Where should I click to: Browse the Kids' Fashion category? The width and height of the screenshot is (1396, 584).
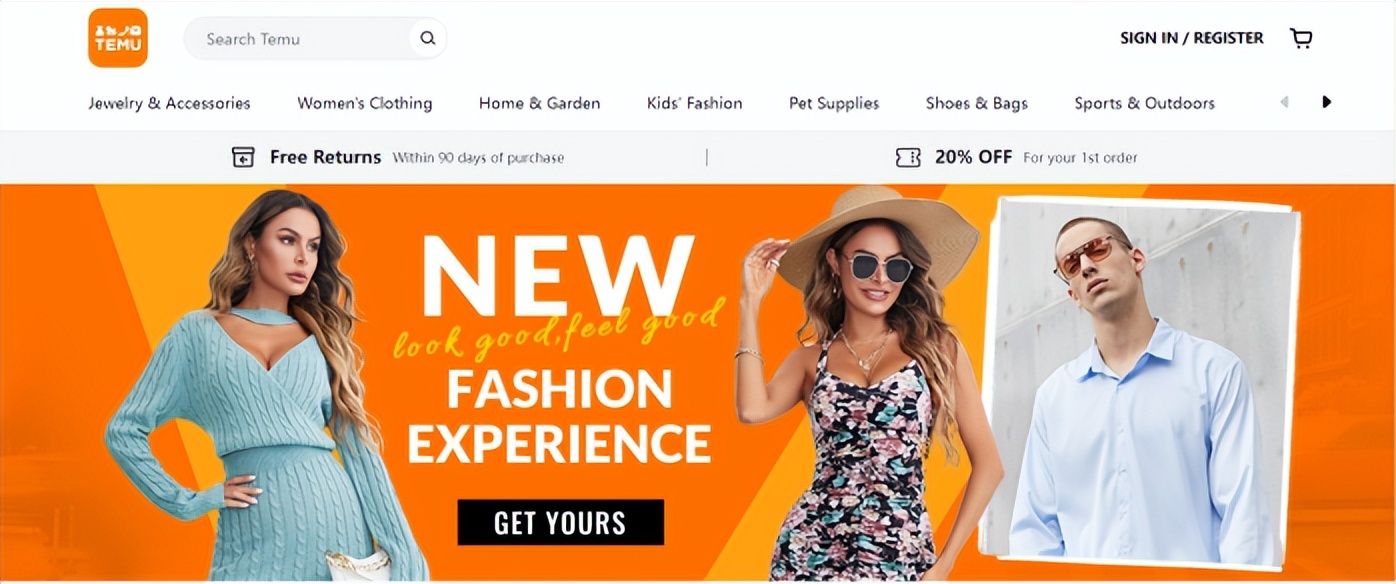pyautogui.click(x=695, y=103)
